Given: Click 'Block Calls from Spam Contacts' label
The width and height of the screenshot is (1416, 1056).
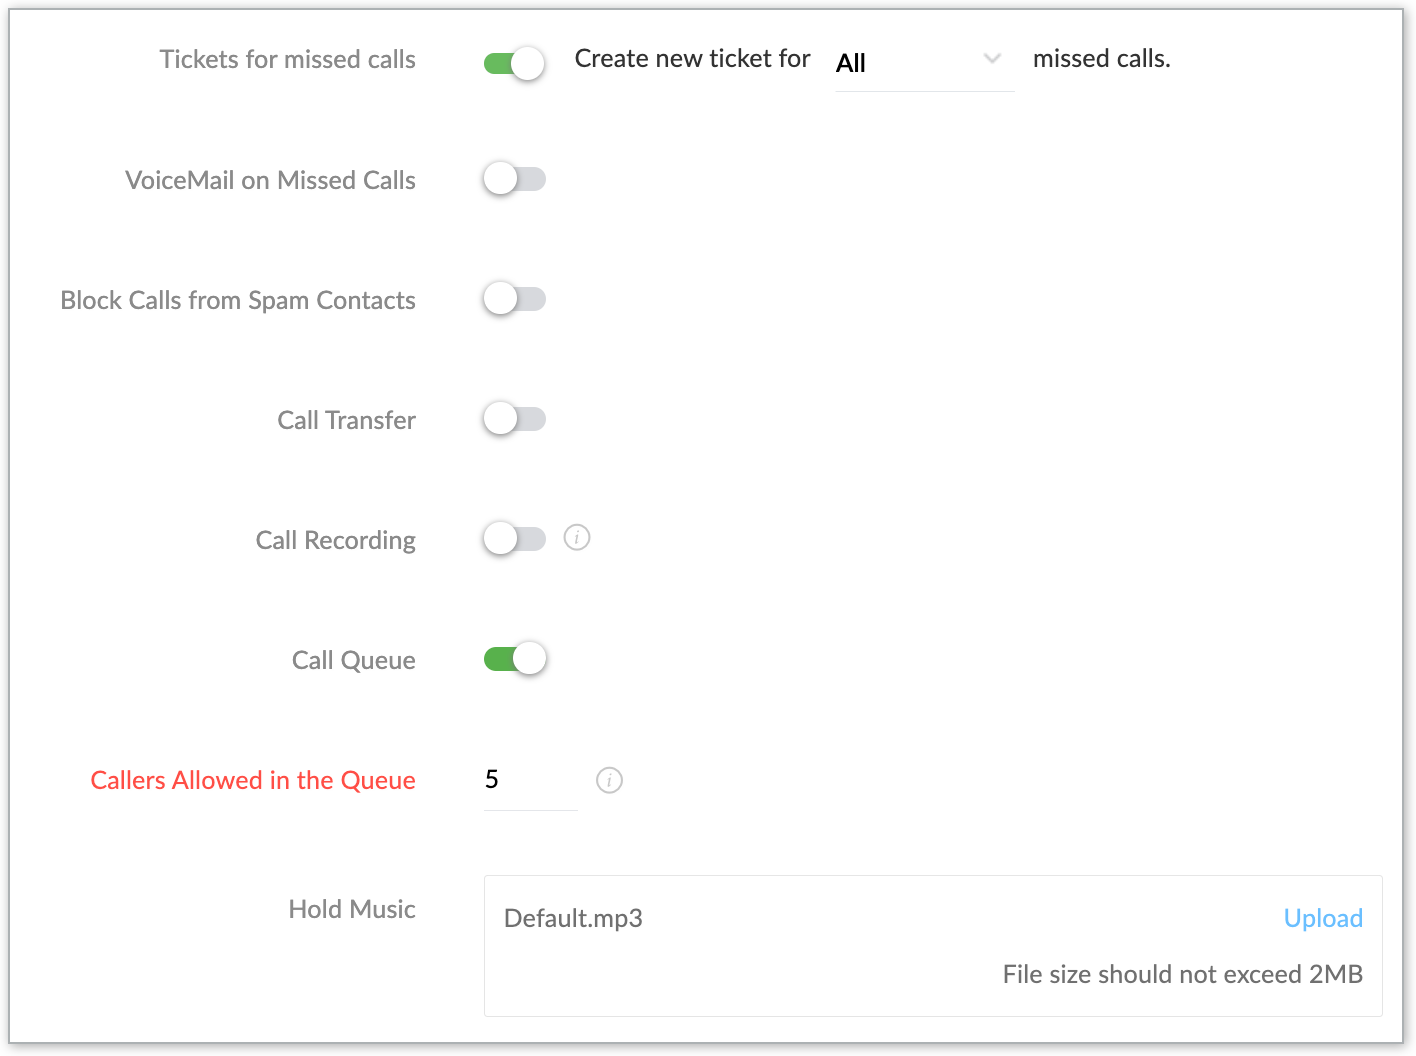Looking at the screenshot, I should pos(238,300).
